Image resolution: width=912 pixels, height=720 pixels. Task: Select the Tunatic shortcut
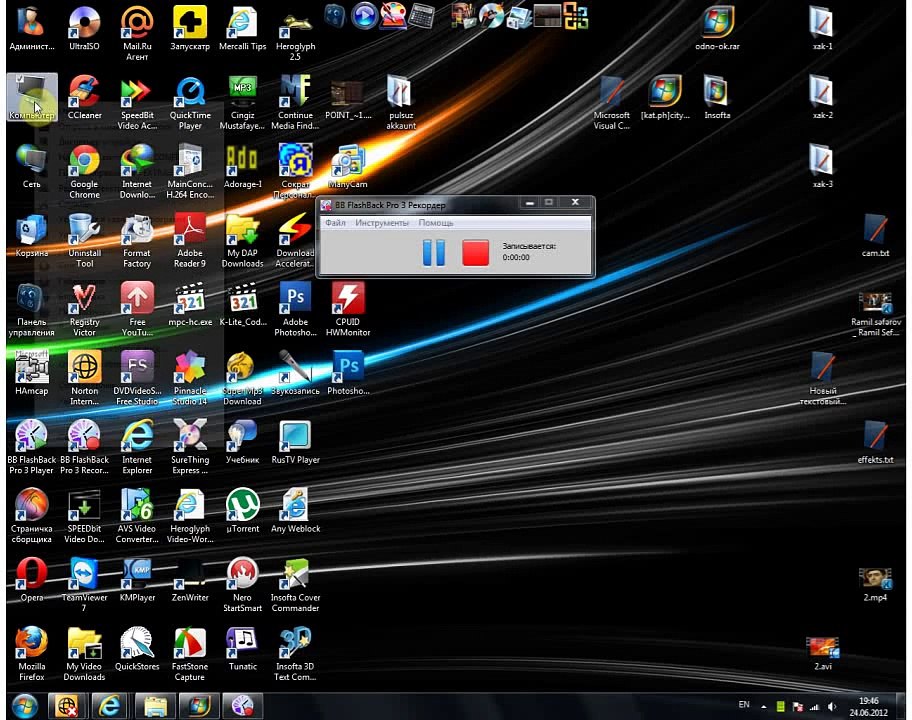(x=243, y=649)
